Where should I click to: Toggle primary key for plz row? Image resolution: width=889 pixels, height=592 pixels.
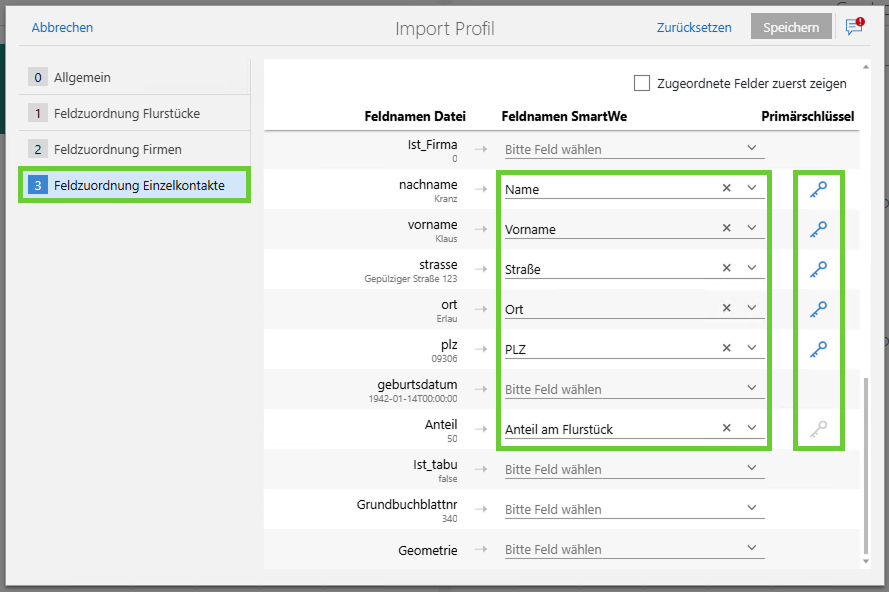818,349
